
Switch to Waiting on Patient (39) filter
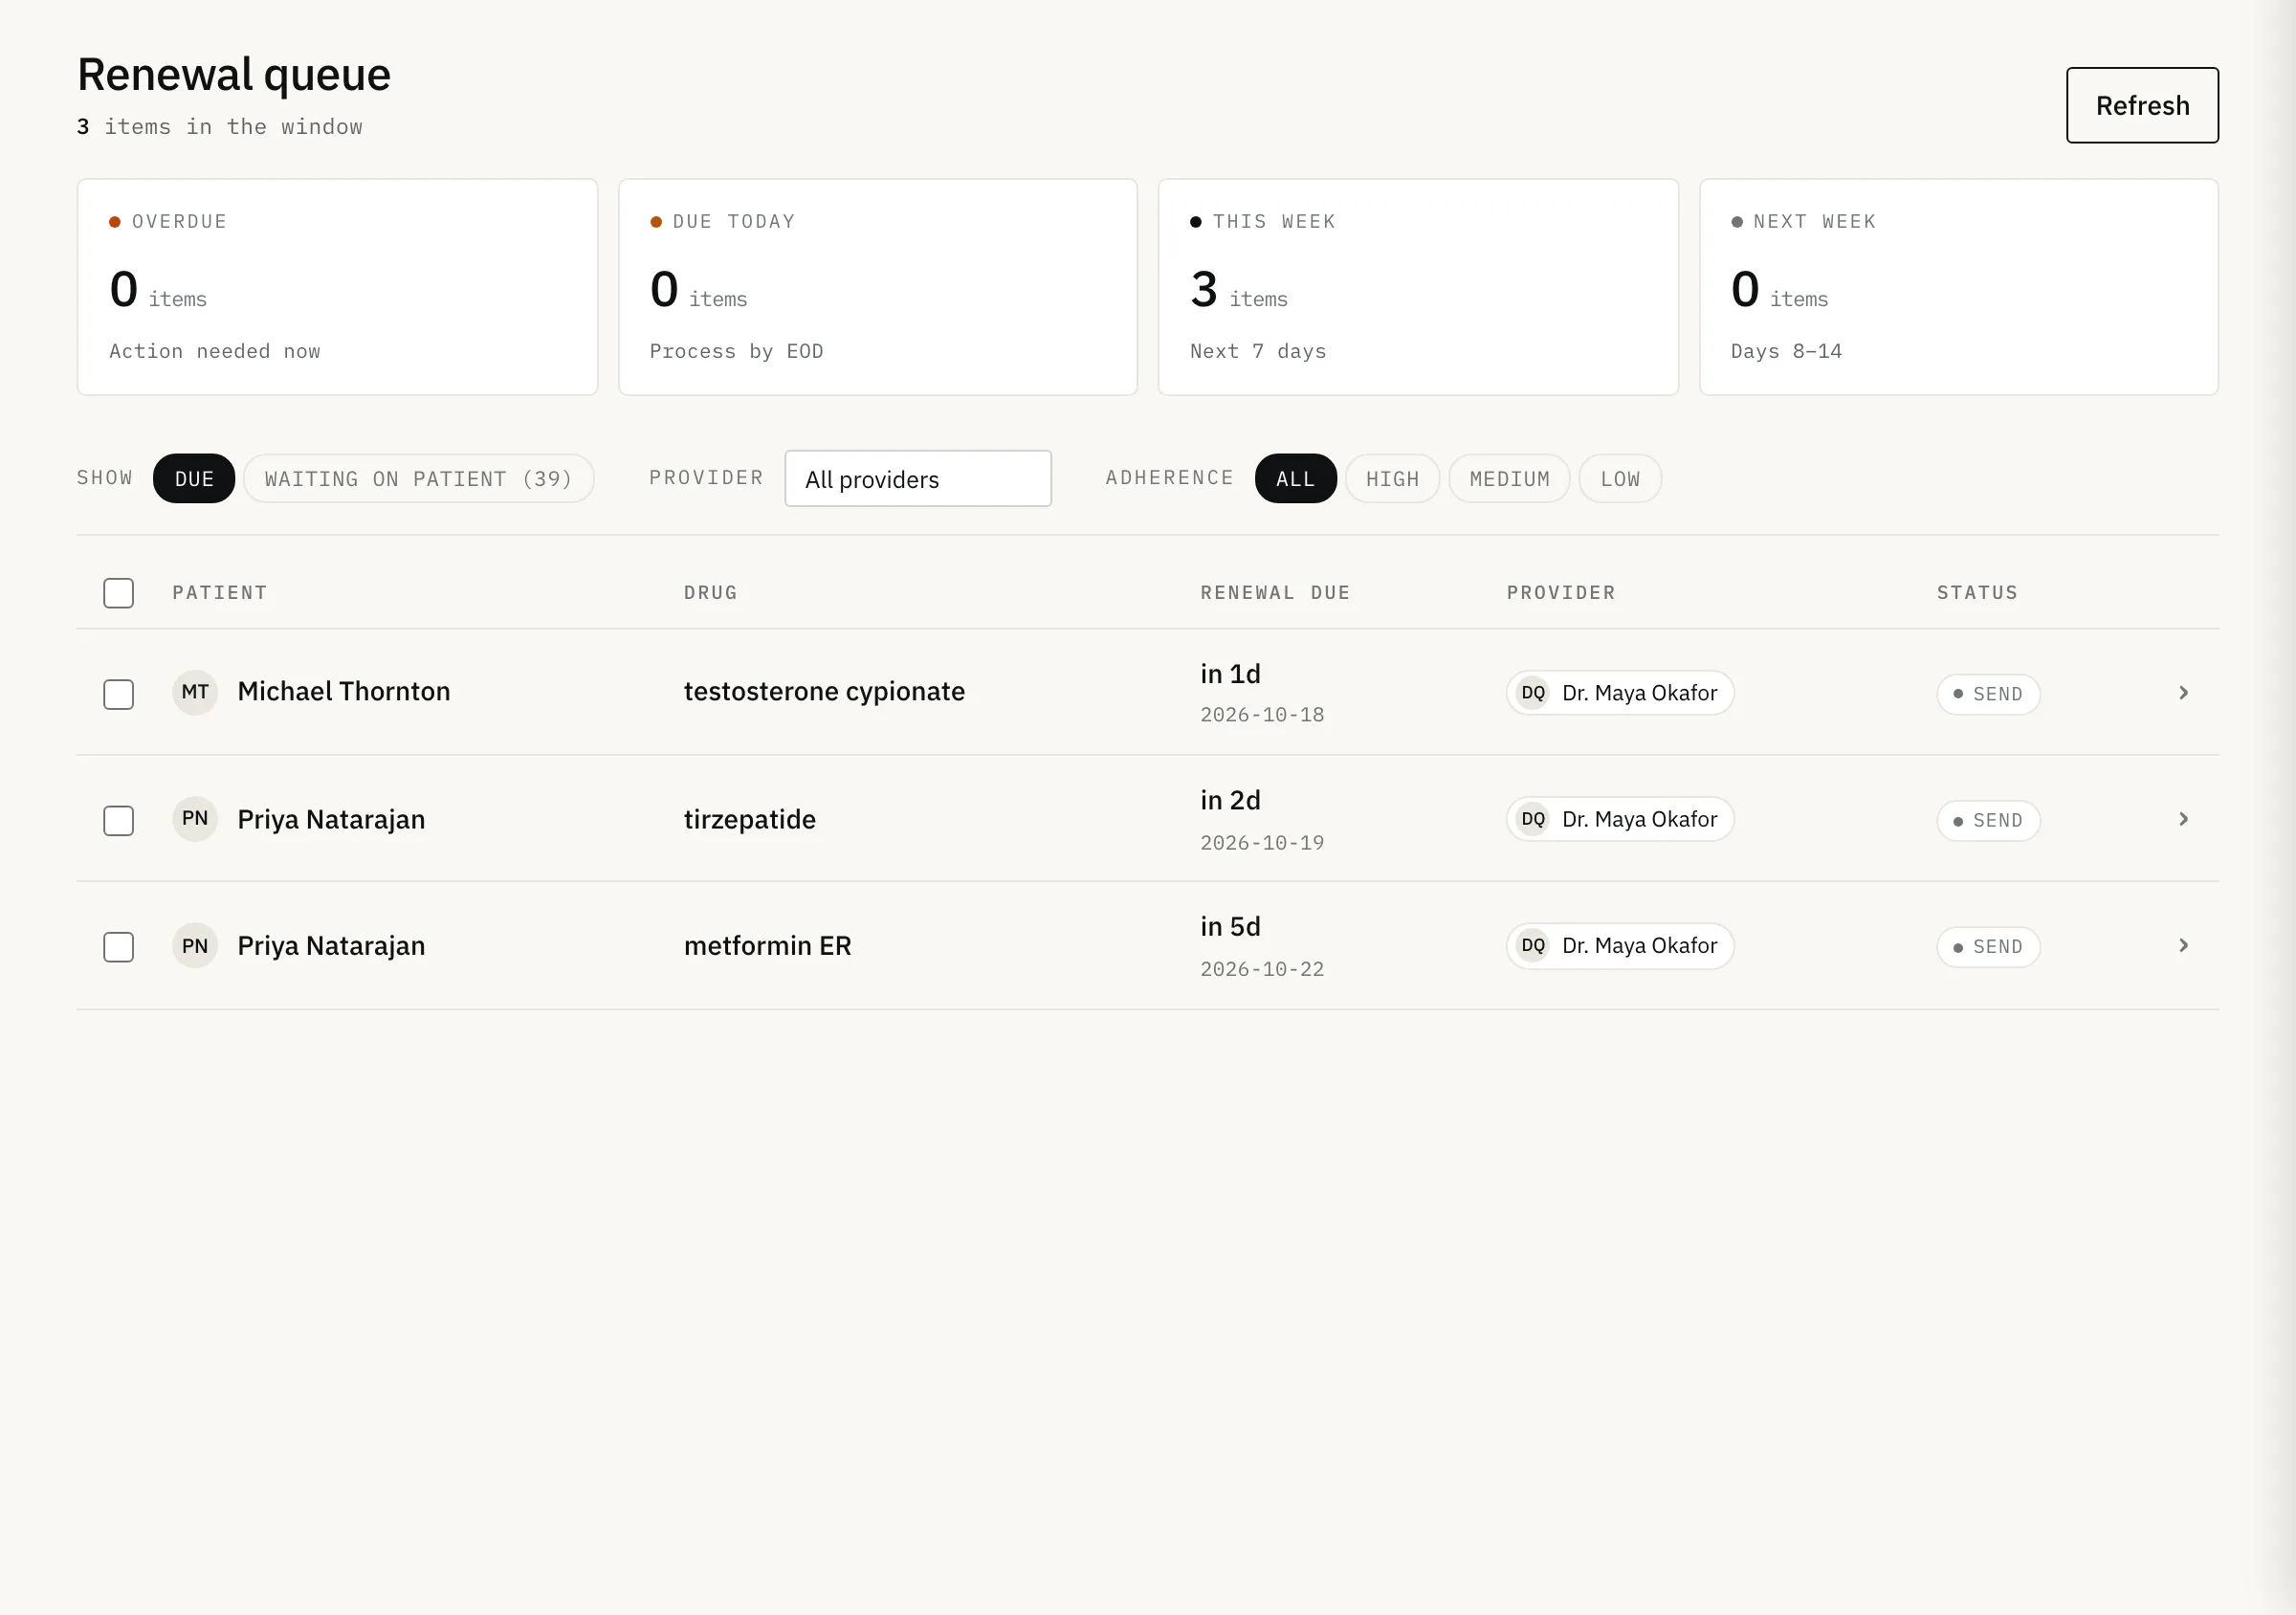click(419, 479)
